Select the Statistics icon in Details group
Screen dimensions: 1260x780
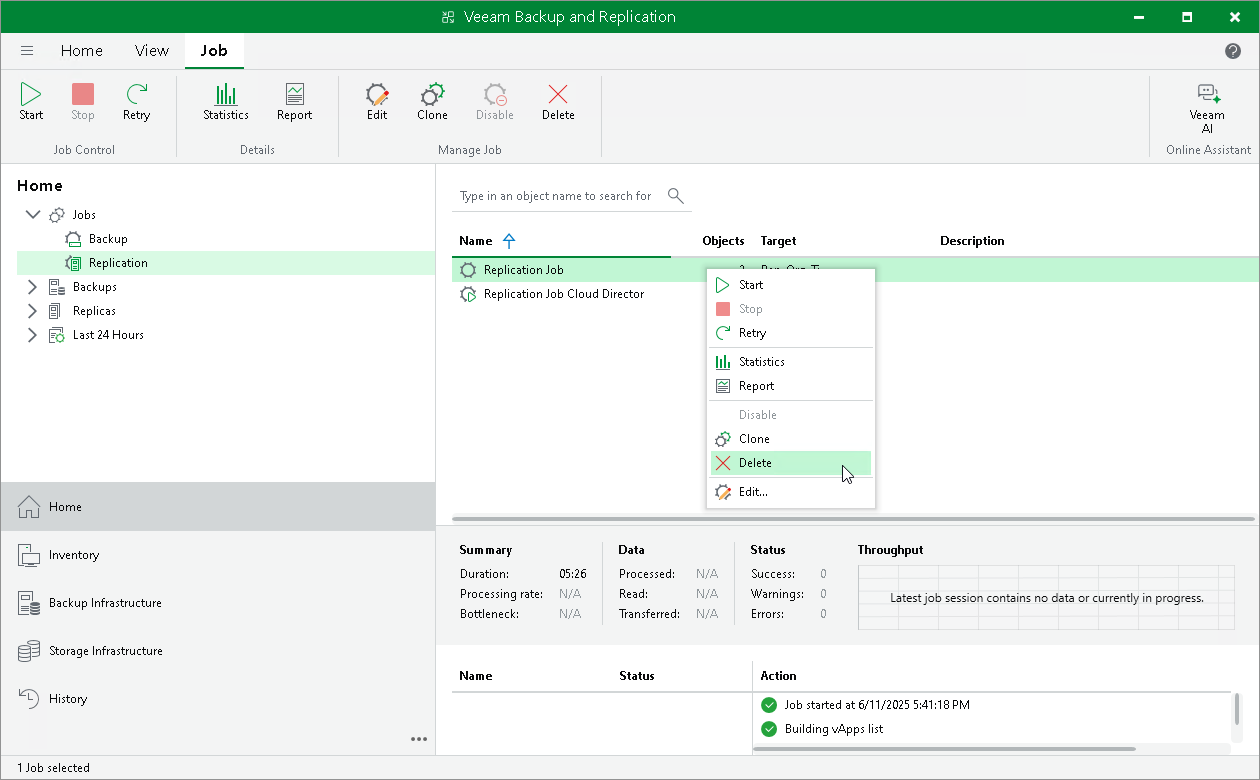pyautogui.click(x=225, y=100)
